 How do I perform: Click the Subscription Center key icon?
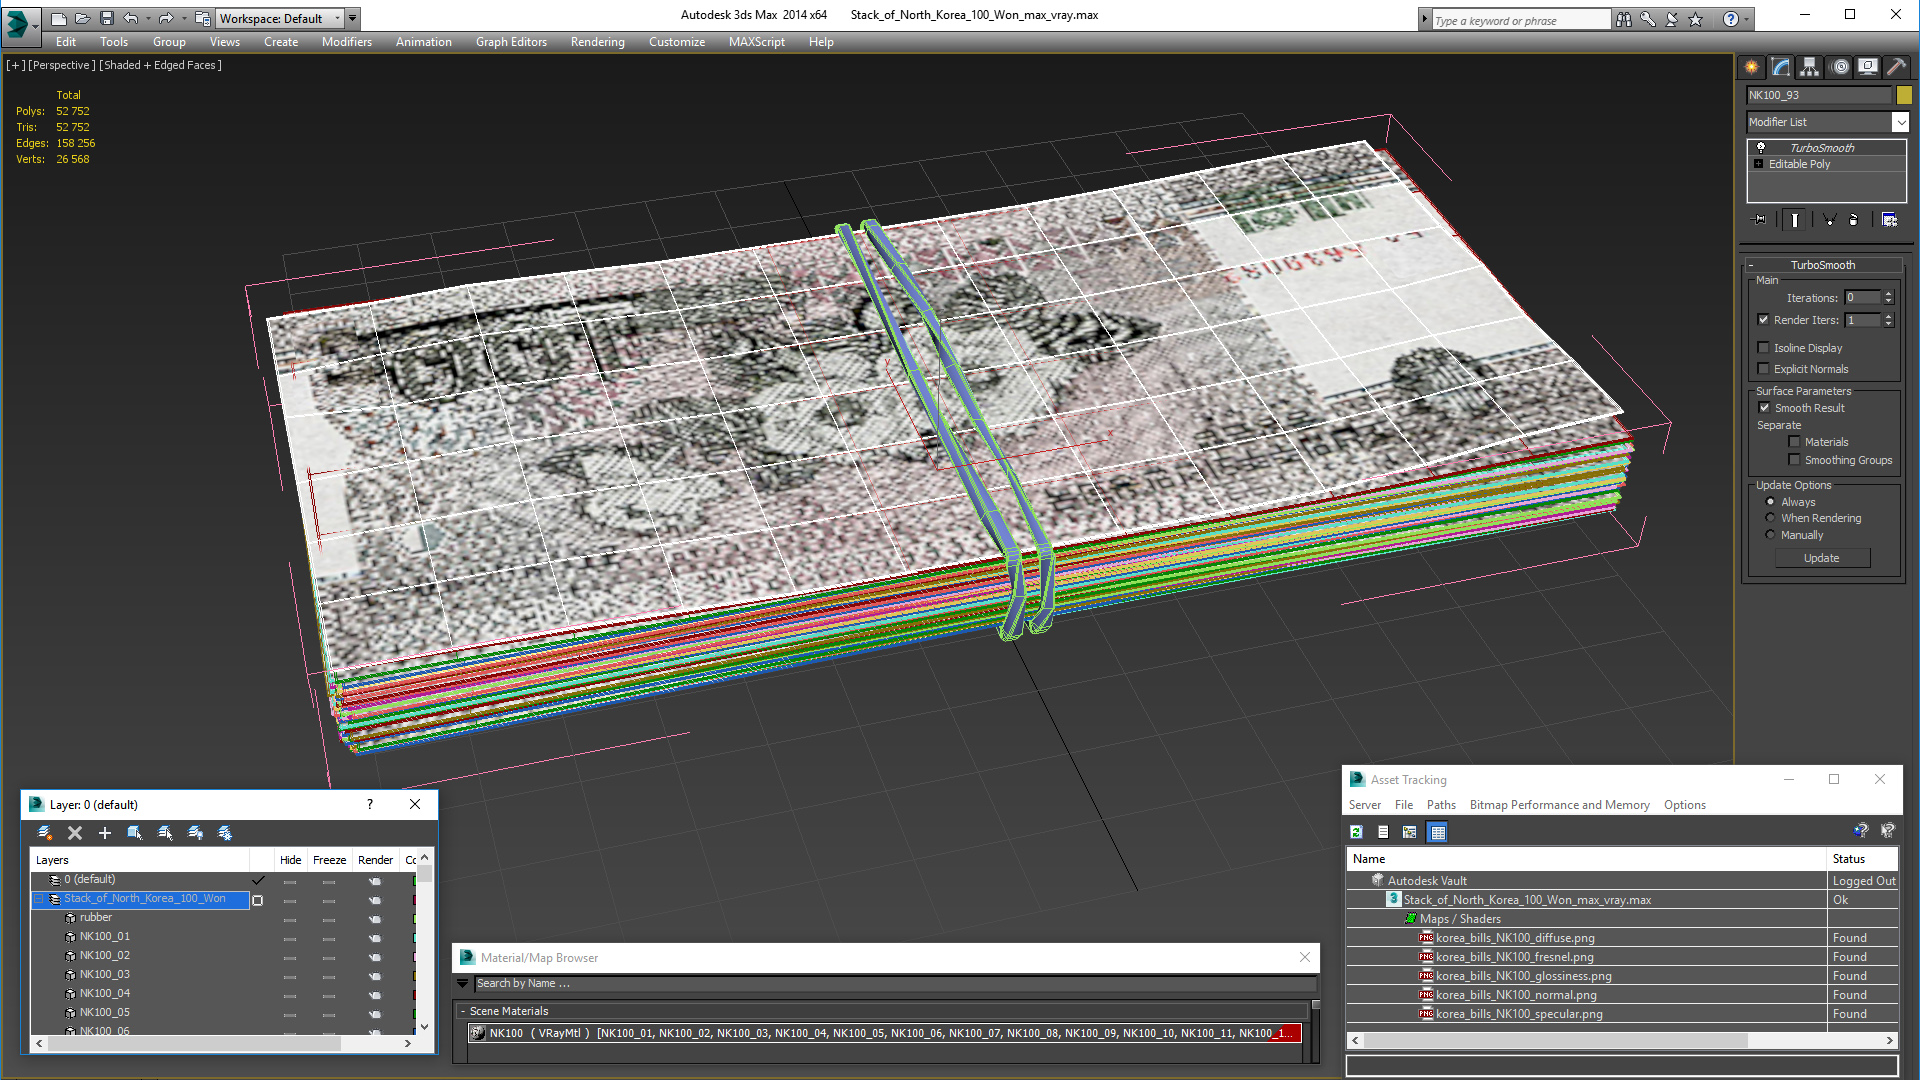(1648, 19)
